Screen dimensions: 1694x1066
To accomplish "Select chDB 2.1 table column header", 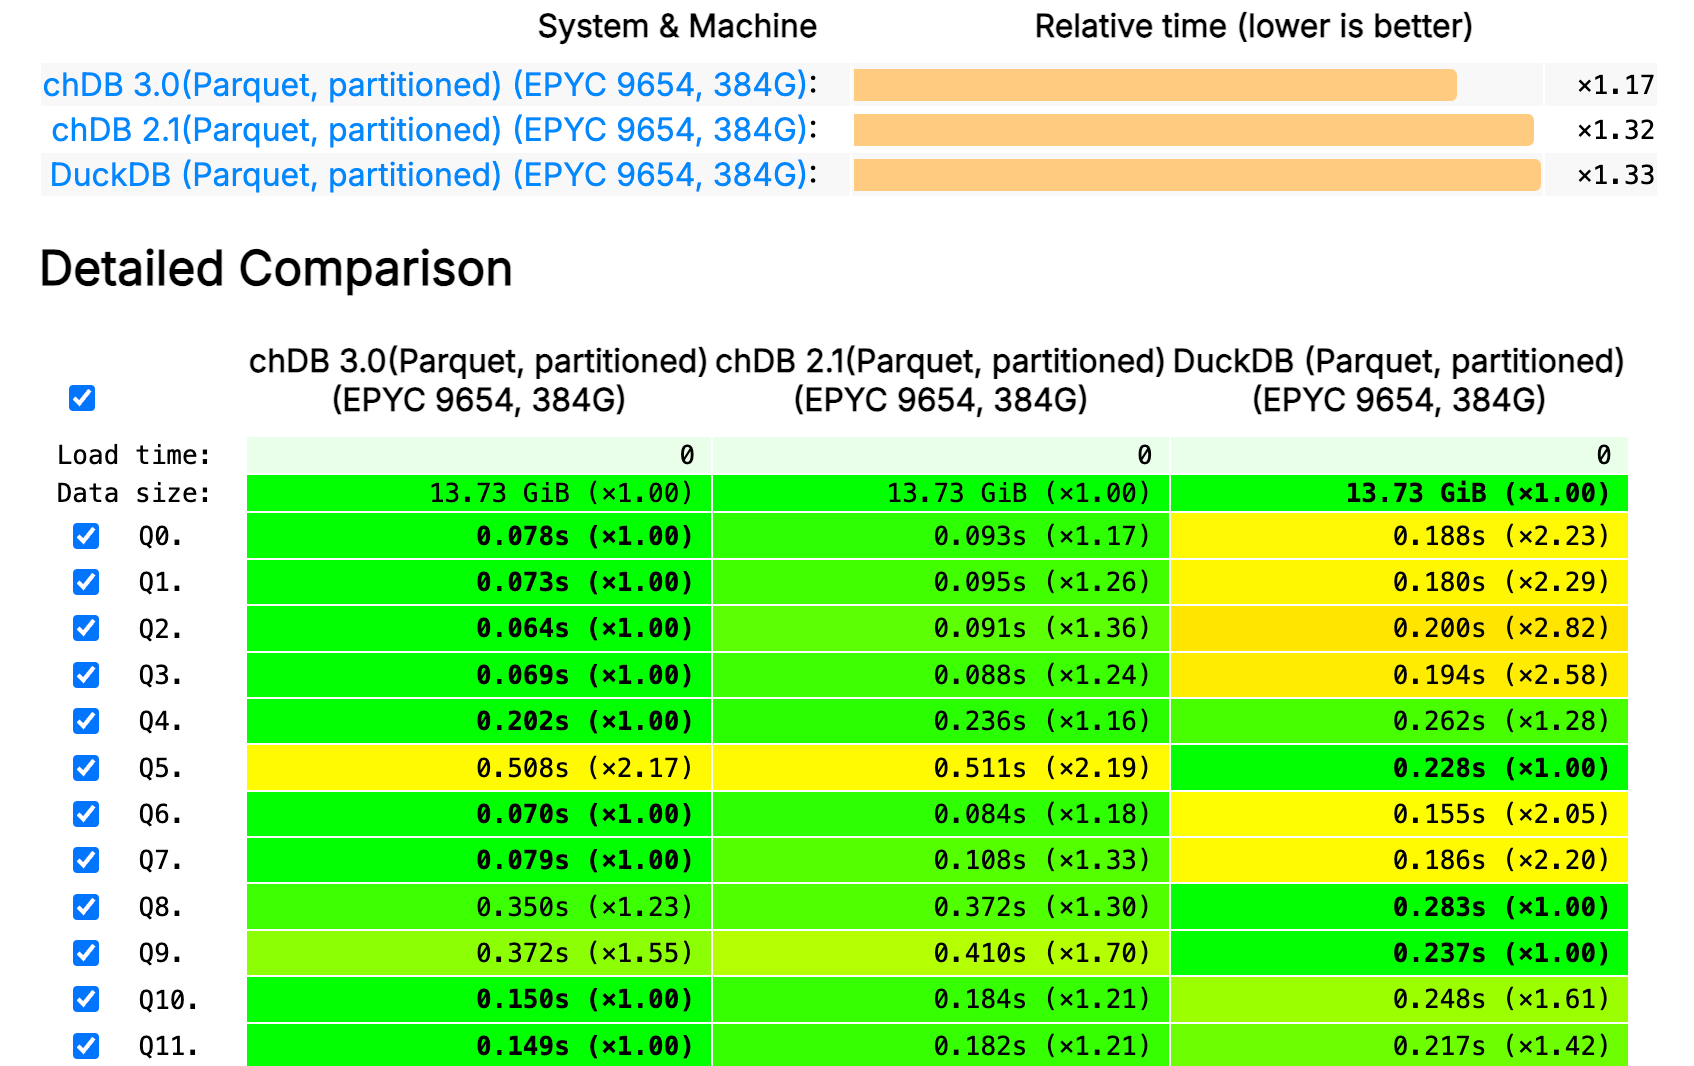I will [941, 380].
